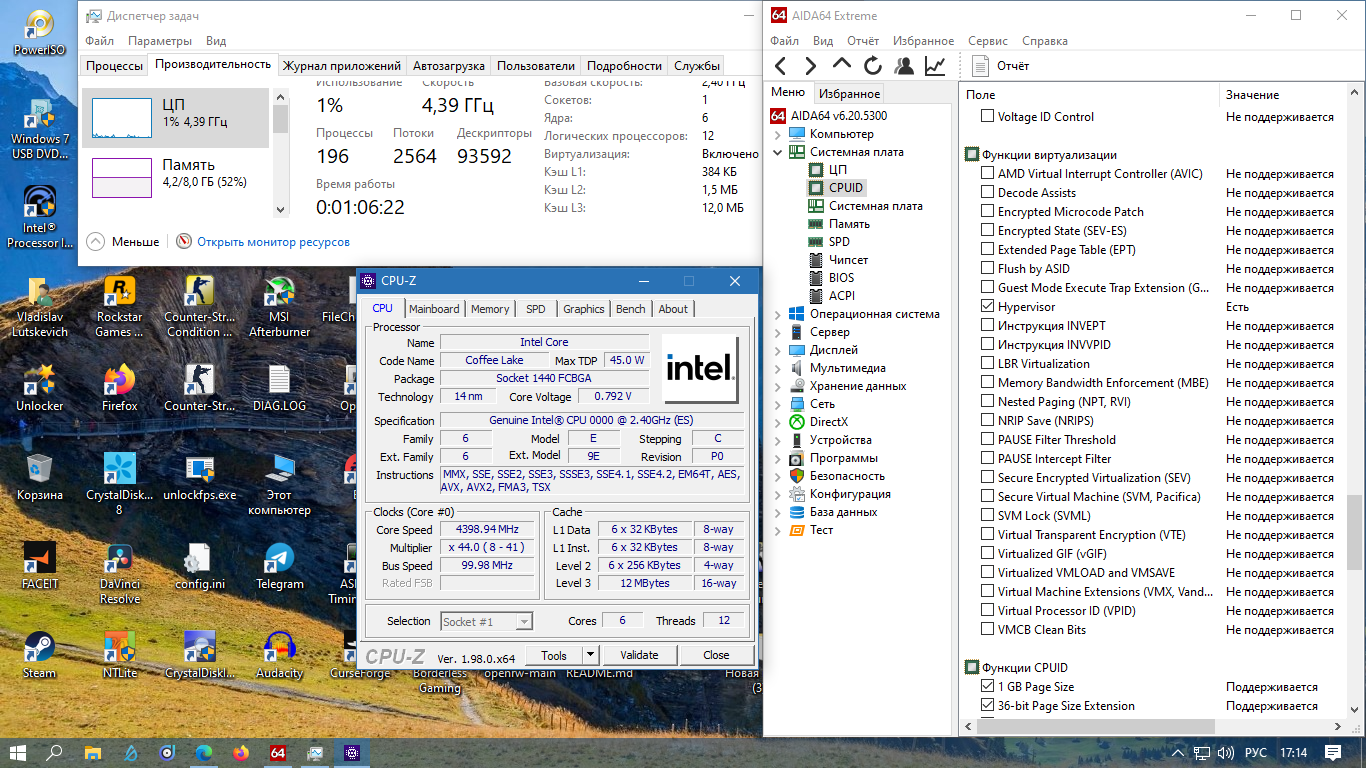Open the Bench tab in CPU-Z
The width and height of the screenshot is (1366, 768).
click(630, 309)
